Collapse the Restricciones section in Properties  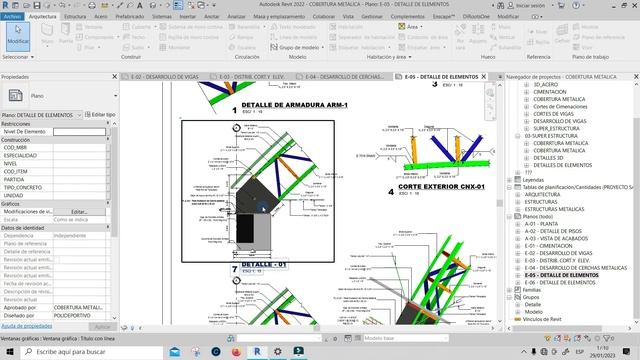pyautogui.click(x=108, y=124)
